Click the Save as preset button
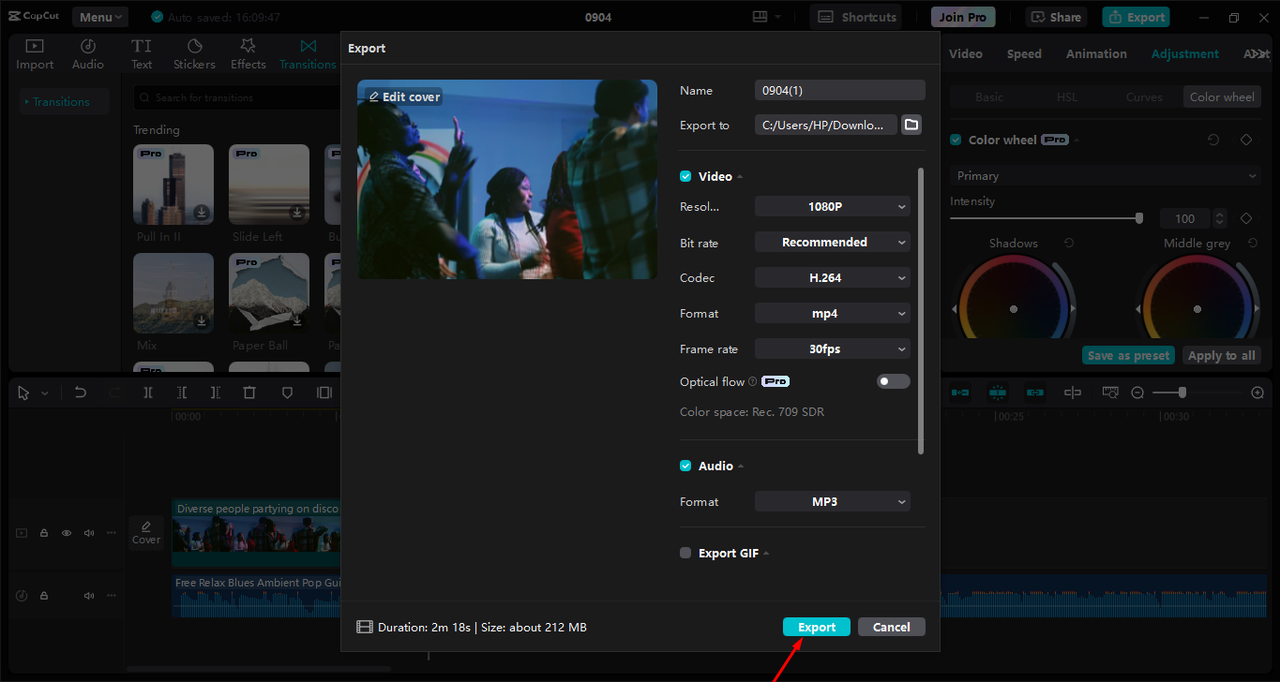The image size is (1280, 682). (1128, 355)
